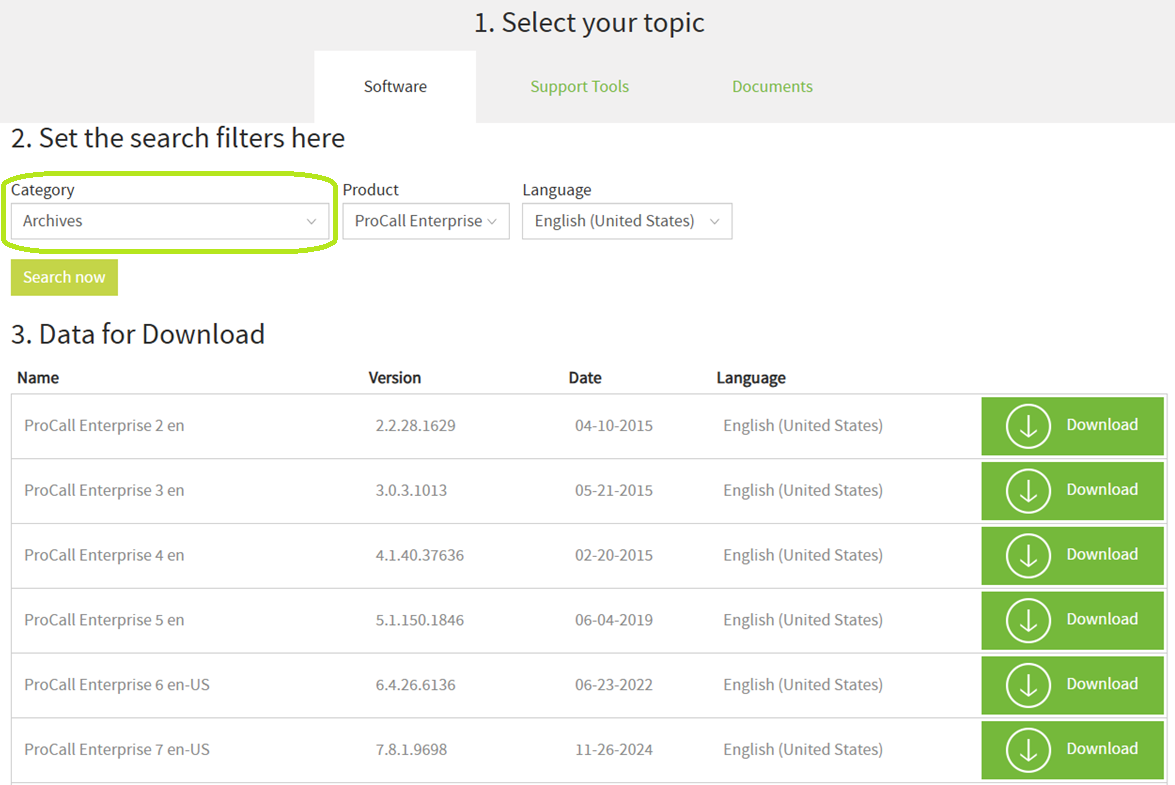Click the Language column header in table
The height and width of the screenshot is (785, 1175).
[751, 378]
